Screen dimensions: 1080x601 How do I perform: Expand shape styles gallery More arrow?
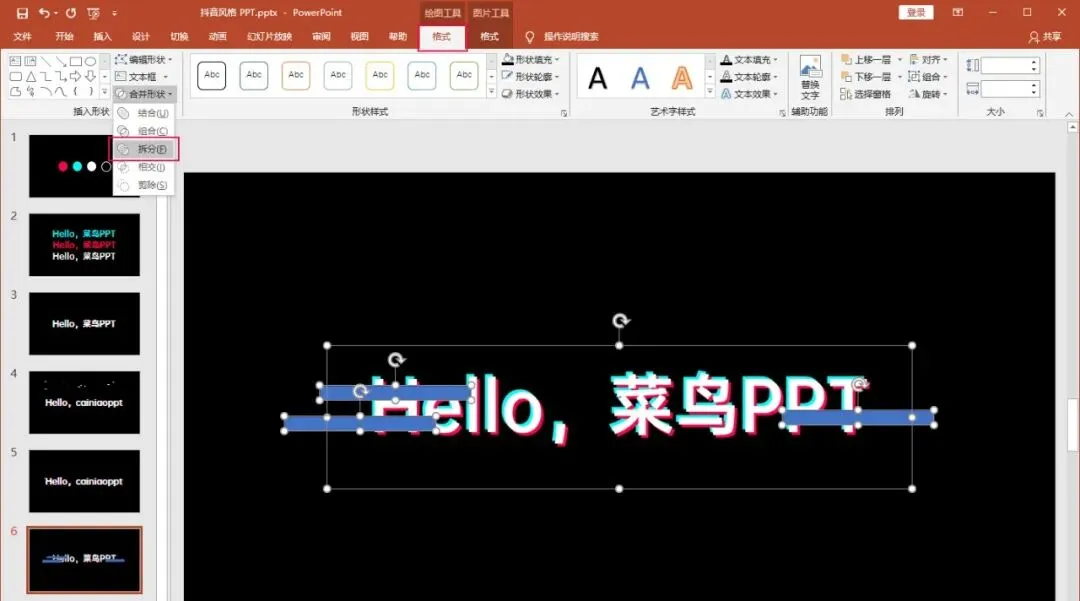491,92
